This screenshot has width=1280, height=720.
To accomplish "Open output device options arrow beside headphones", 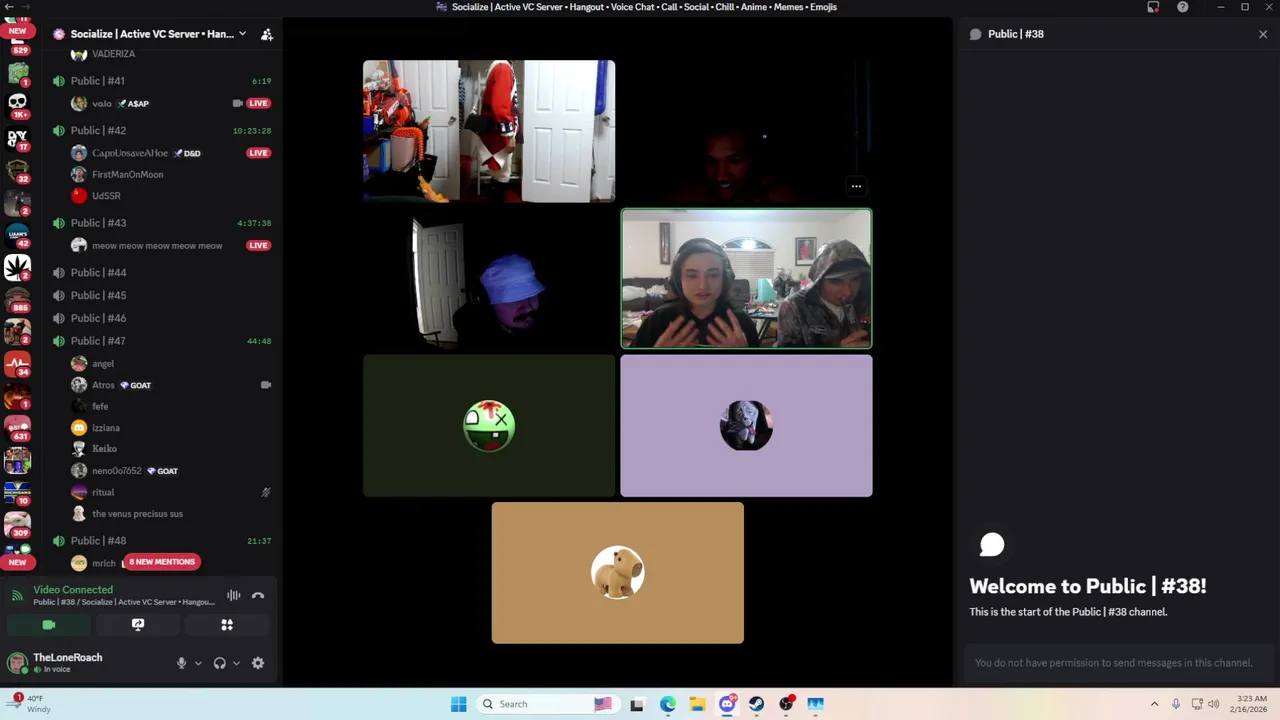I will (x=236, y=663).
